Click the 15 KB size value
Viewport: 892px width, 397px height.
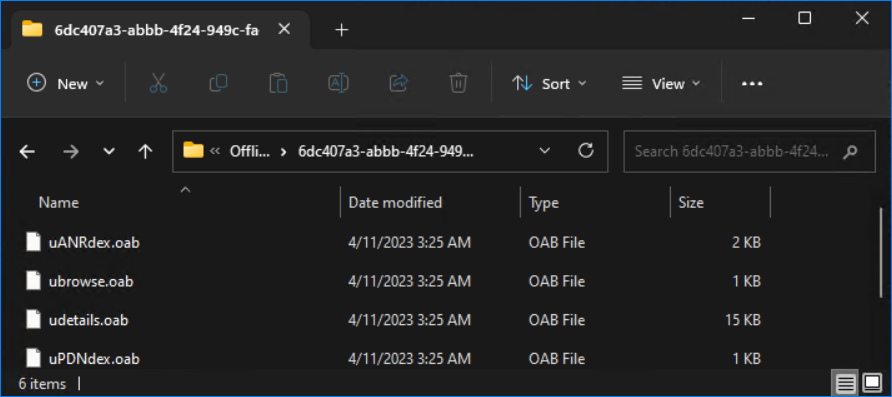(743, 320)
